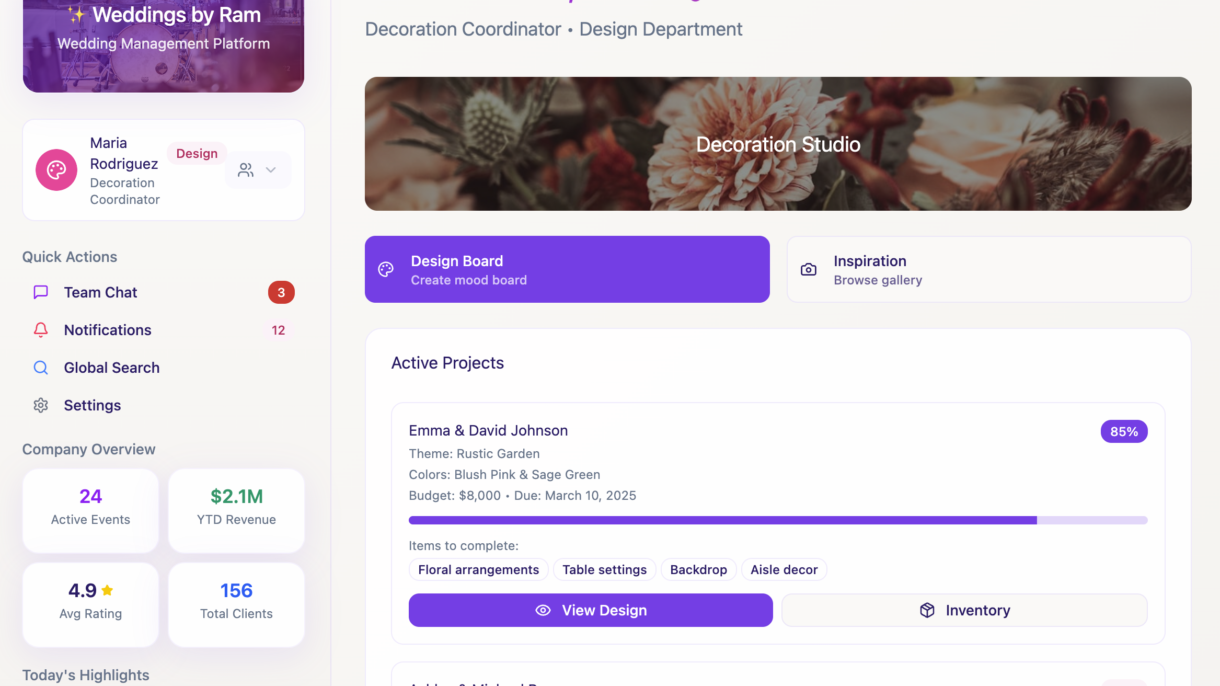Click the box icon beside Inventory
Viewport: 1220px width, 686px height.
pos(927,610)
